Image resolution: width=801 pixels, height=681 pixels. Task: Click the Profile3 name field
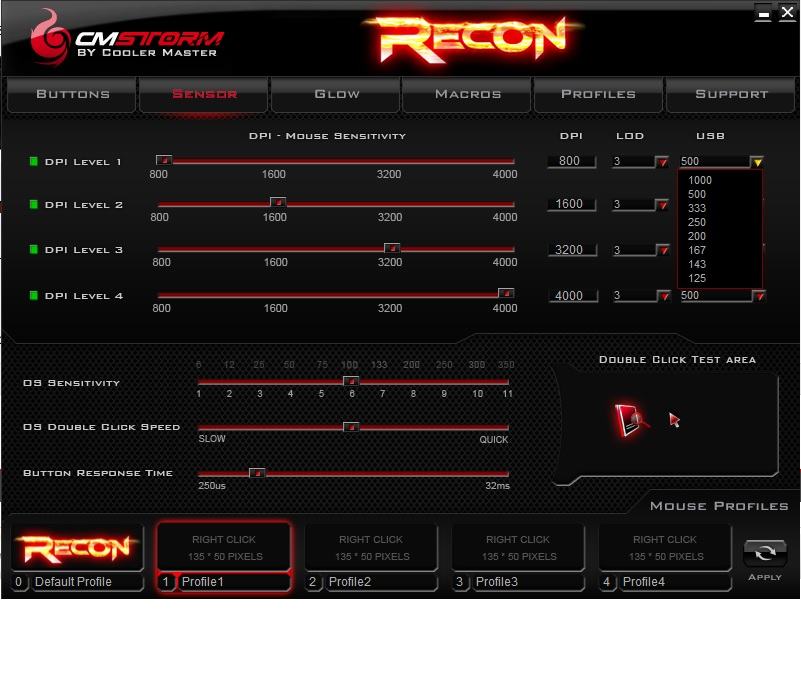528,582
